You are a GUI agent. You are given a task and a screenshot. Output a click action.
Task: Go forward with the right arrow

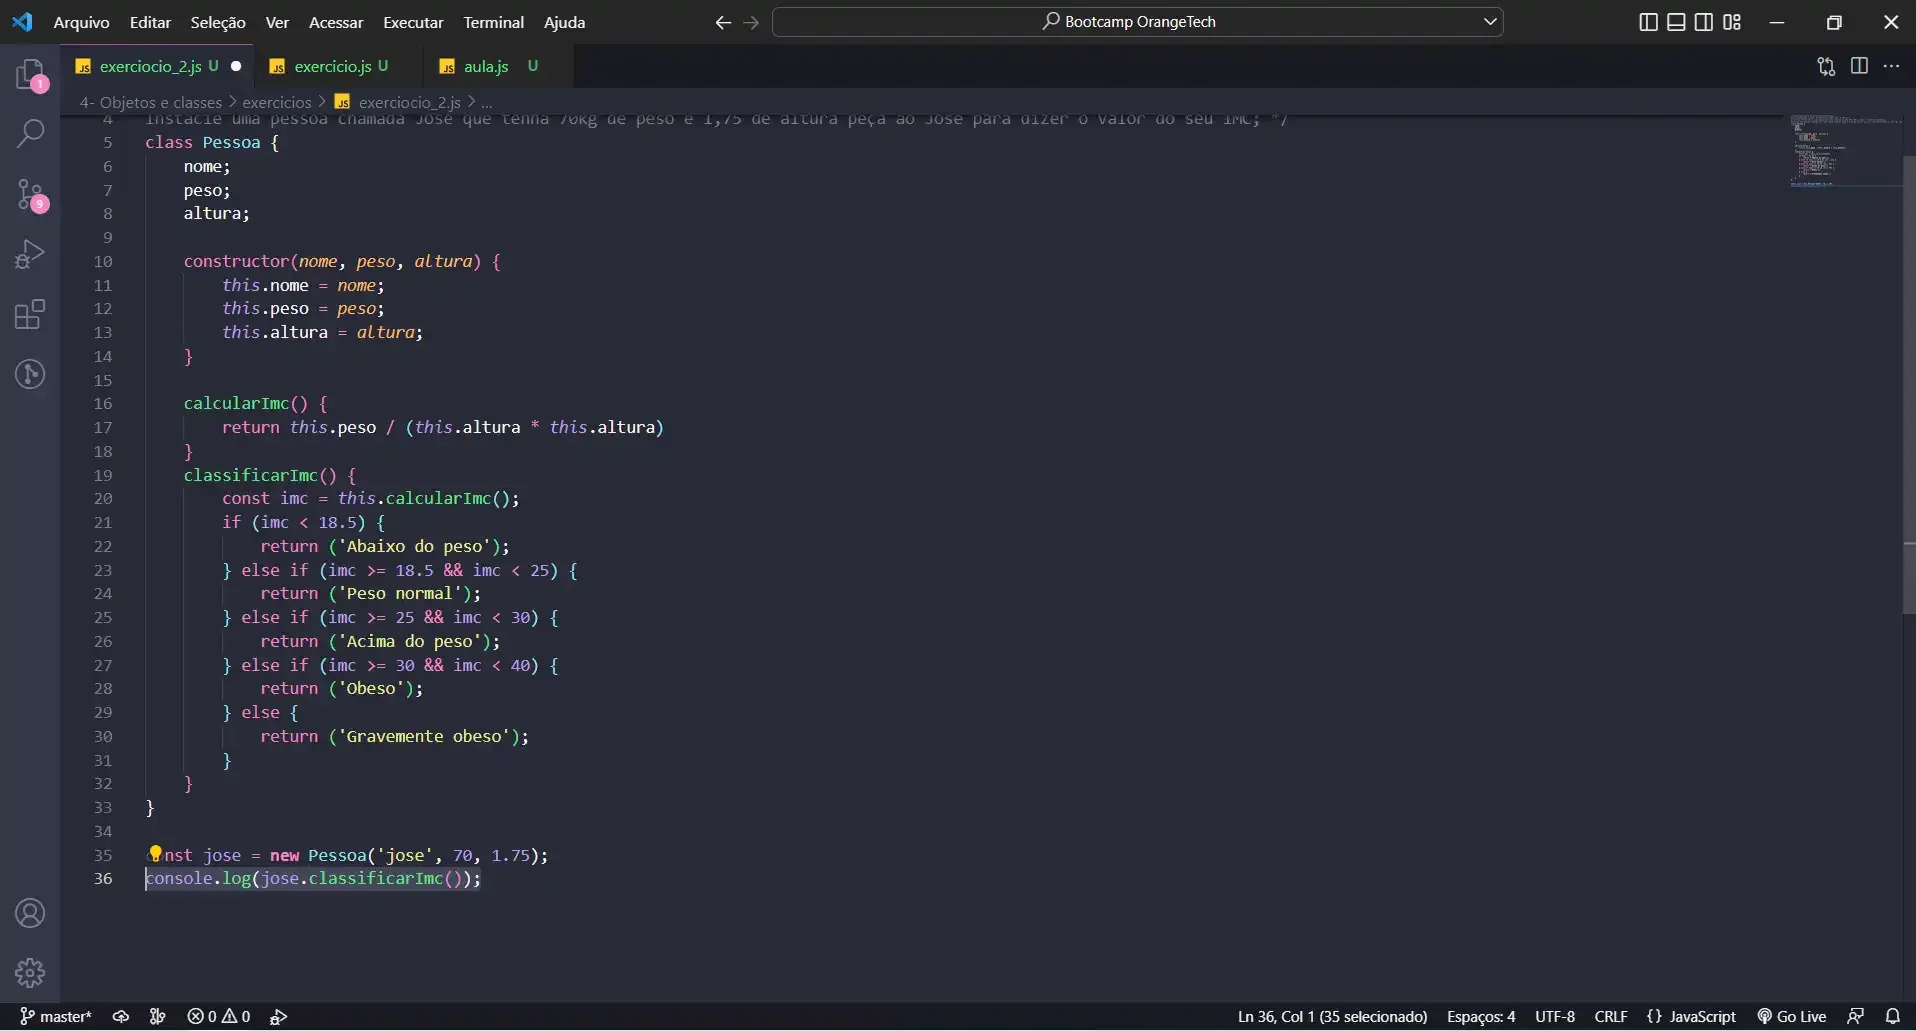[751, 22]
